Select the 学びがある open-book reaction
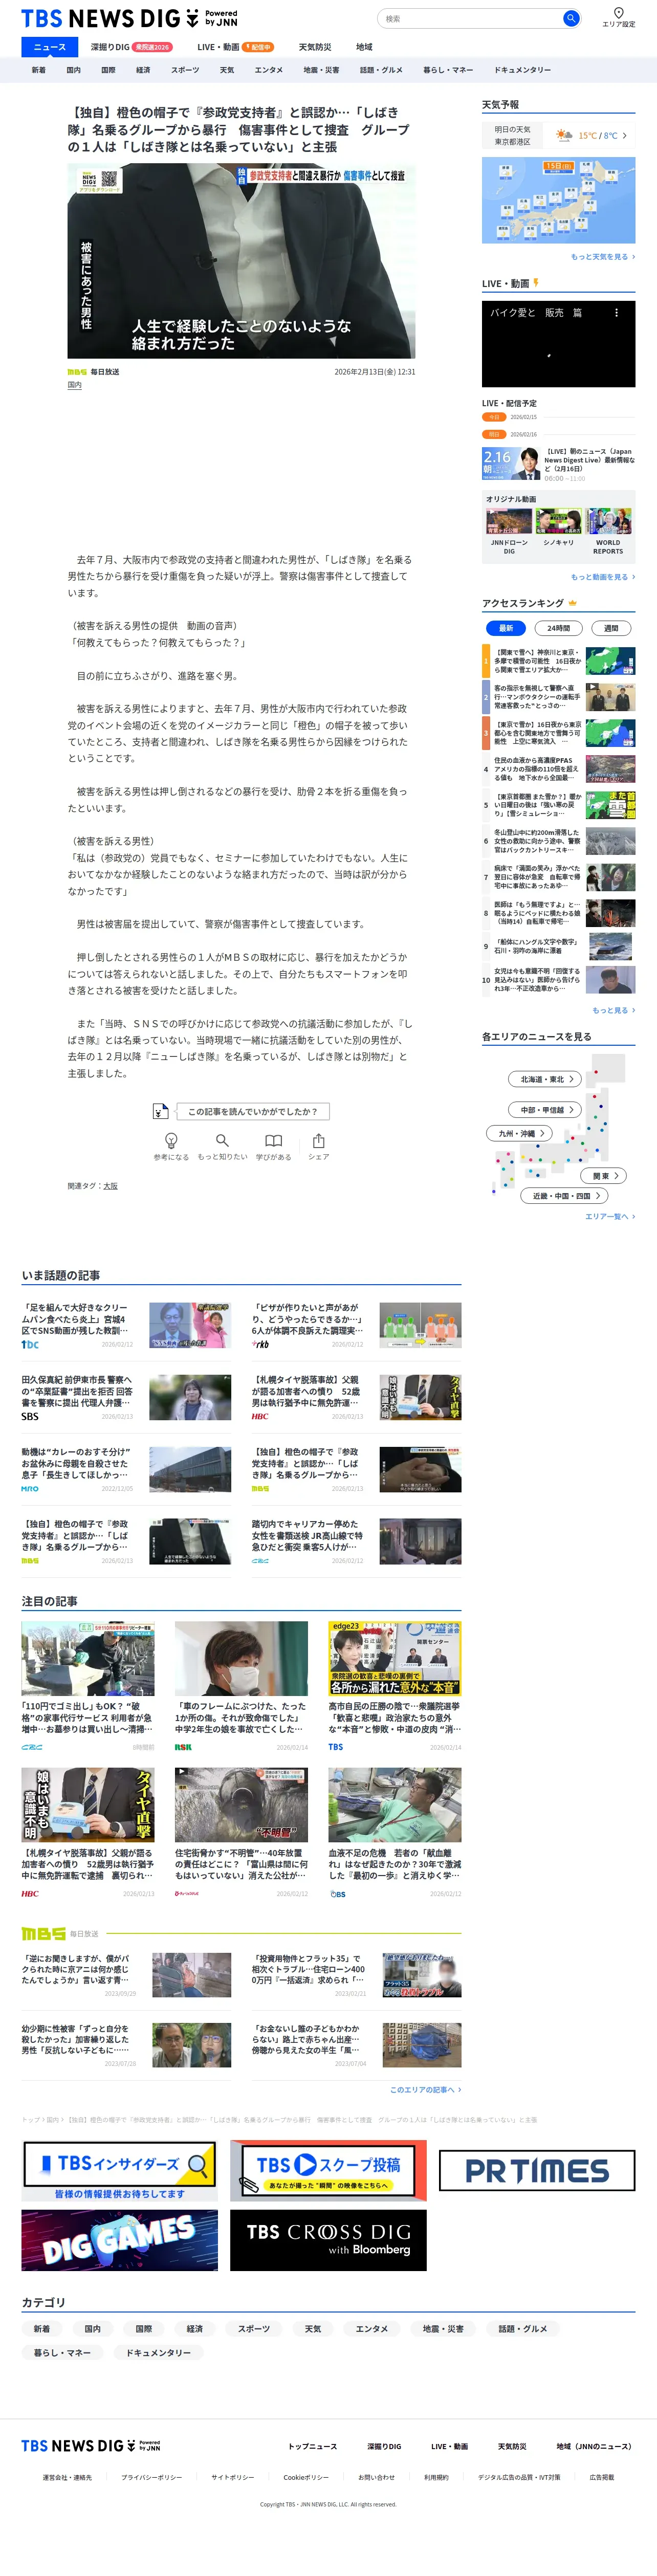This screenshot has width=657, height=2576. coord(273,1146)
